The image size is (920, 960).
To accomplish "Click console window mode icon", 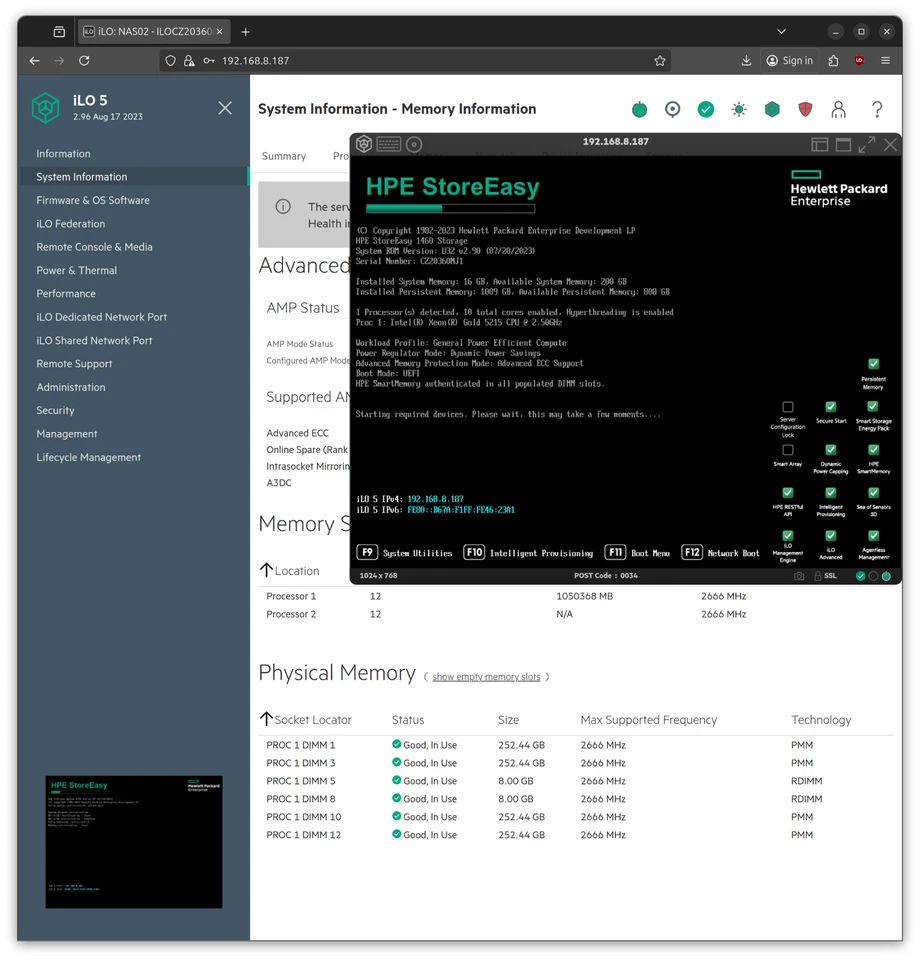I will tap(843, 144).
